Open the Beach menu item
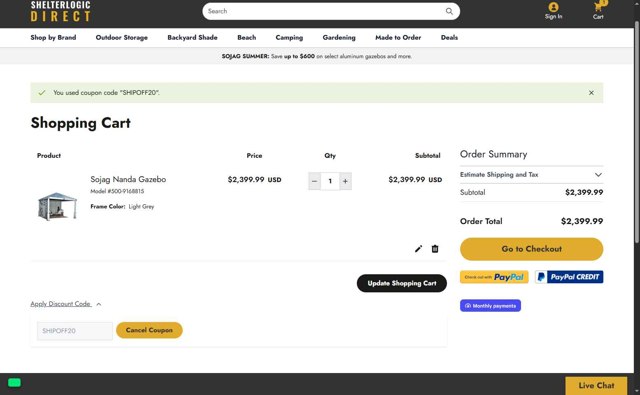 click(x=247, y=38)
